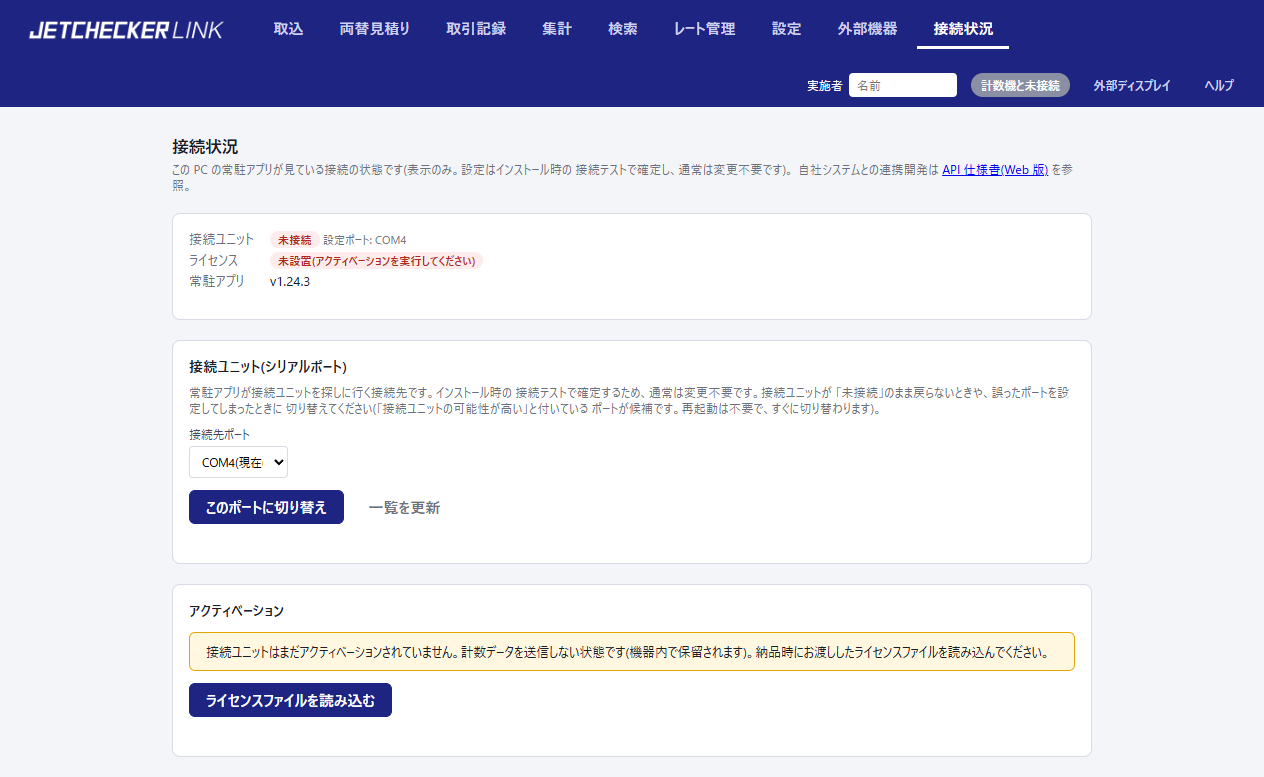This screenshot has width=1264, height=777.
Task: Open the 両替見積り tab
Action: click(x=374, y=29)
